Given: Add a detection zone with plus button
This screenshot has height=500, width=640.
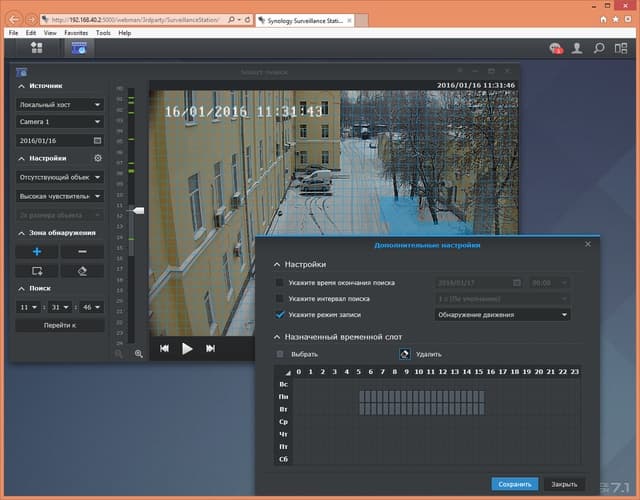Looking at the screenshot, I should [37, 252].
